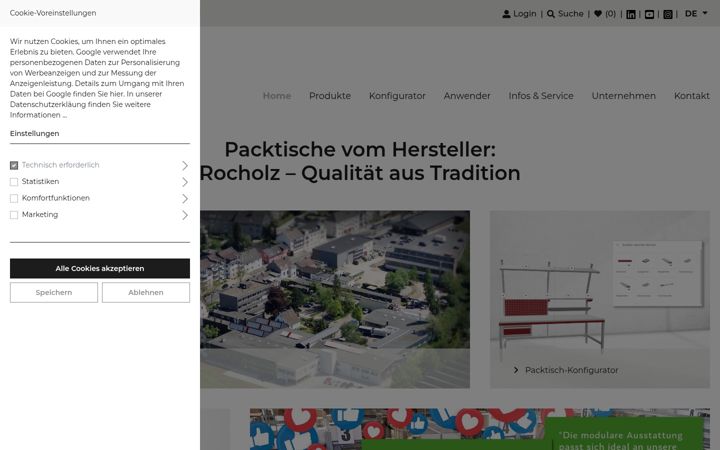Open the Packtisch-Konfigurator link
The image size is (720, 450).
[571, 370]
